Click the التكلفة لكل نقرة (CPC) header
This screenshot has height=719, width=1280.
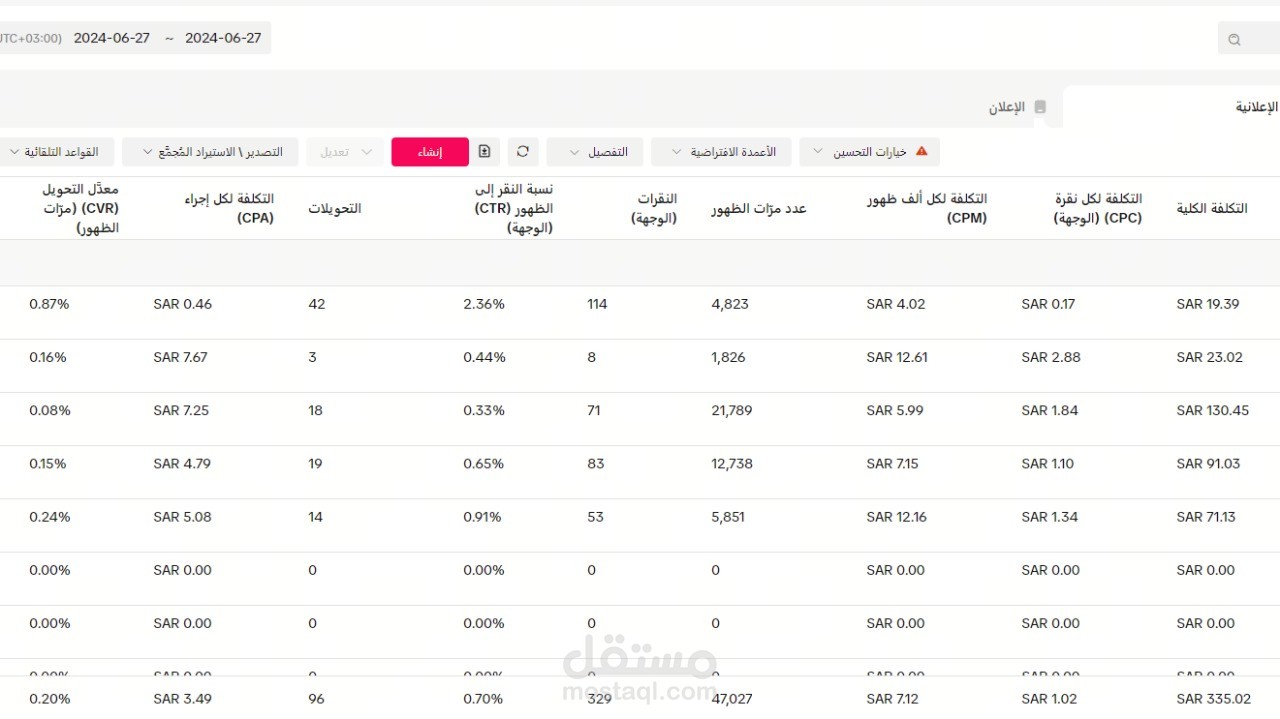[x=1098, y=208]
